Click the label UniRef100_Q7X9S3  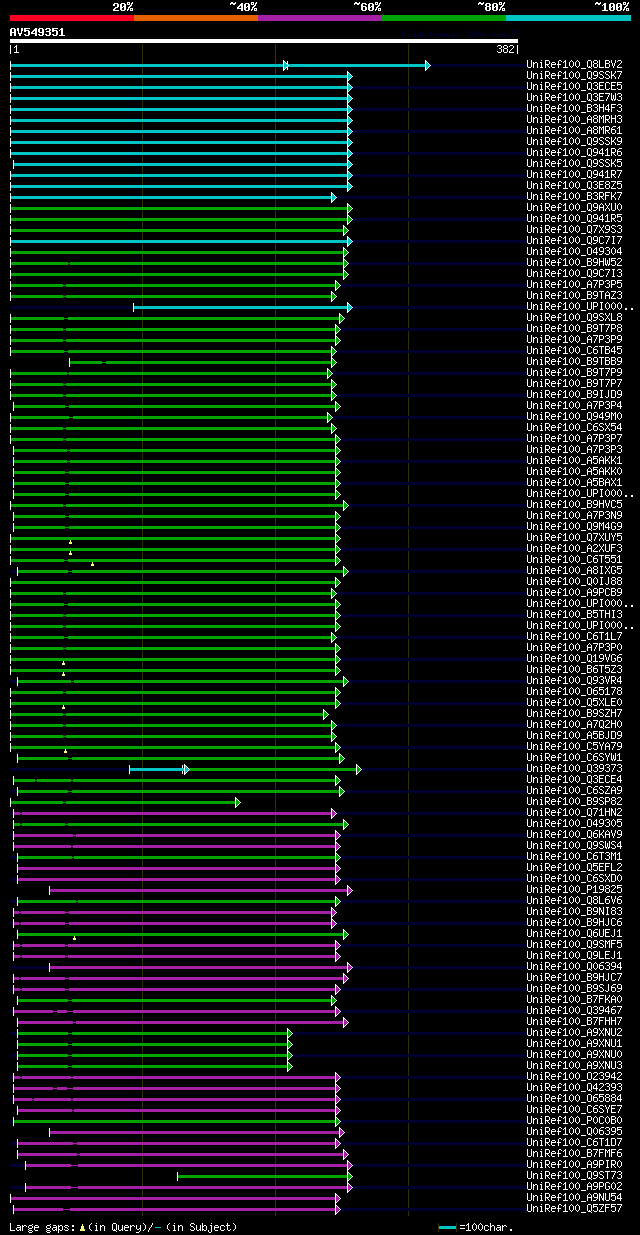pyautogui.click(x=574, y=229)
